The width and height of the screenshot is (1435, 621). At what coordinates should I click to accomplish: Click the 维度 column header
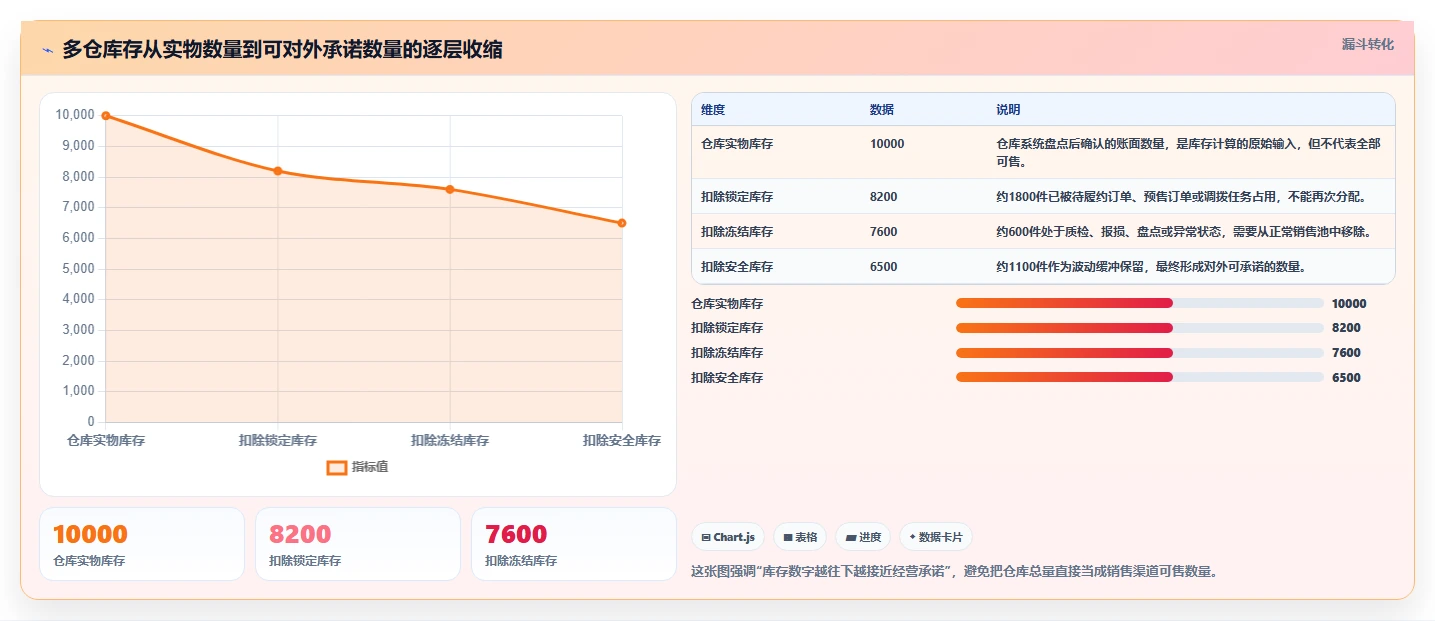[713, 109]
